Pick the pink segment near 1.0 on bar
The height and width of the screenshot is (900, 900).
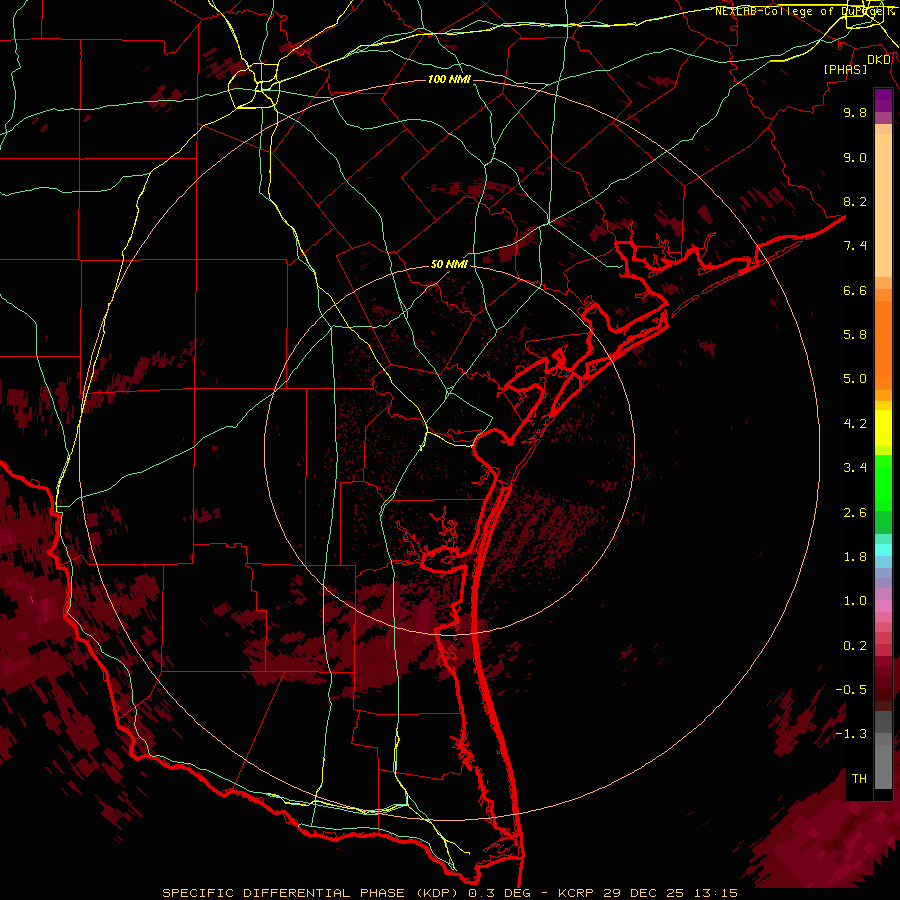pyautogui.click(x=883, y=606)
